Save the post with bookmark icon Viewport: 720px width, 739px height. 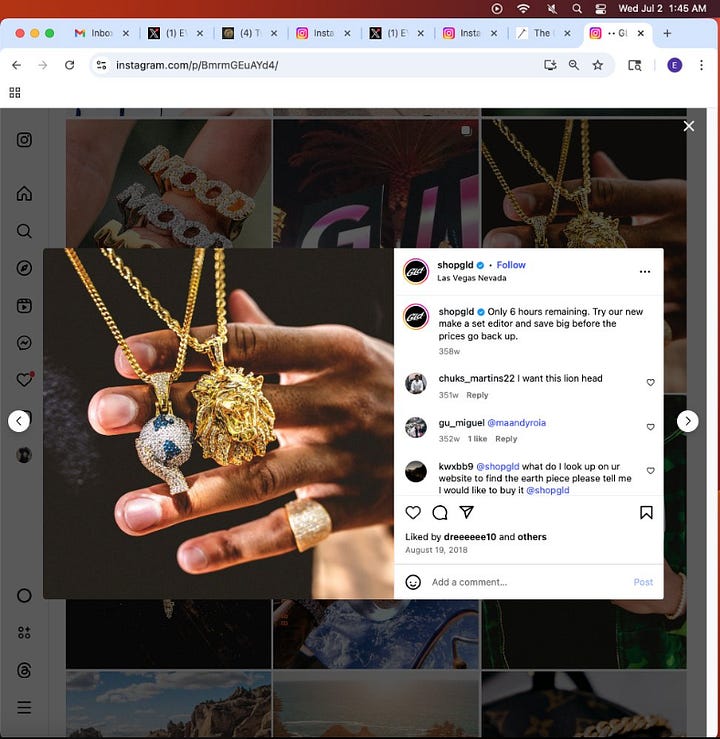coord(646,512)
